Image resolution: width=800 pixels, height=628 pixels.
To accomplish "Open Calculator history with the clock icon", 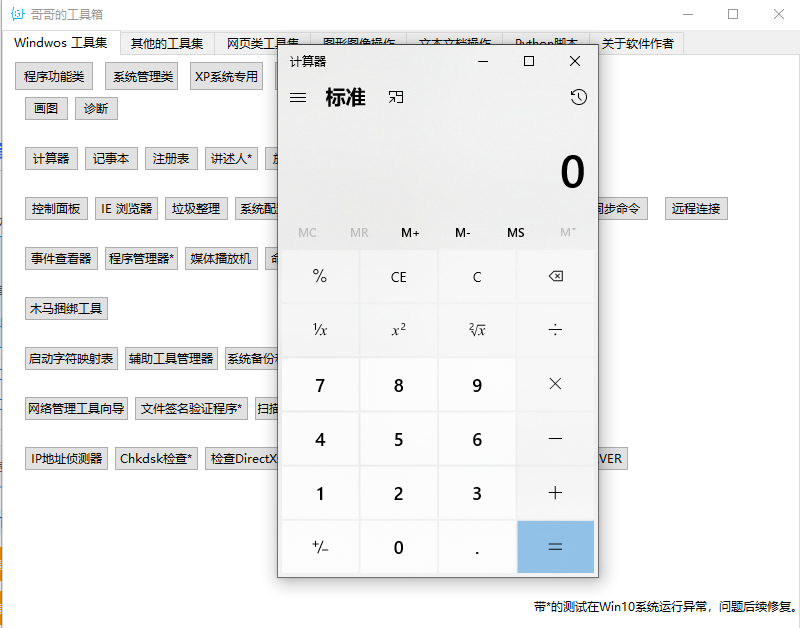I will (x=578, y=97).
